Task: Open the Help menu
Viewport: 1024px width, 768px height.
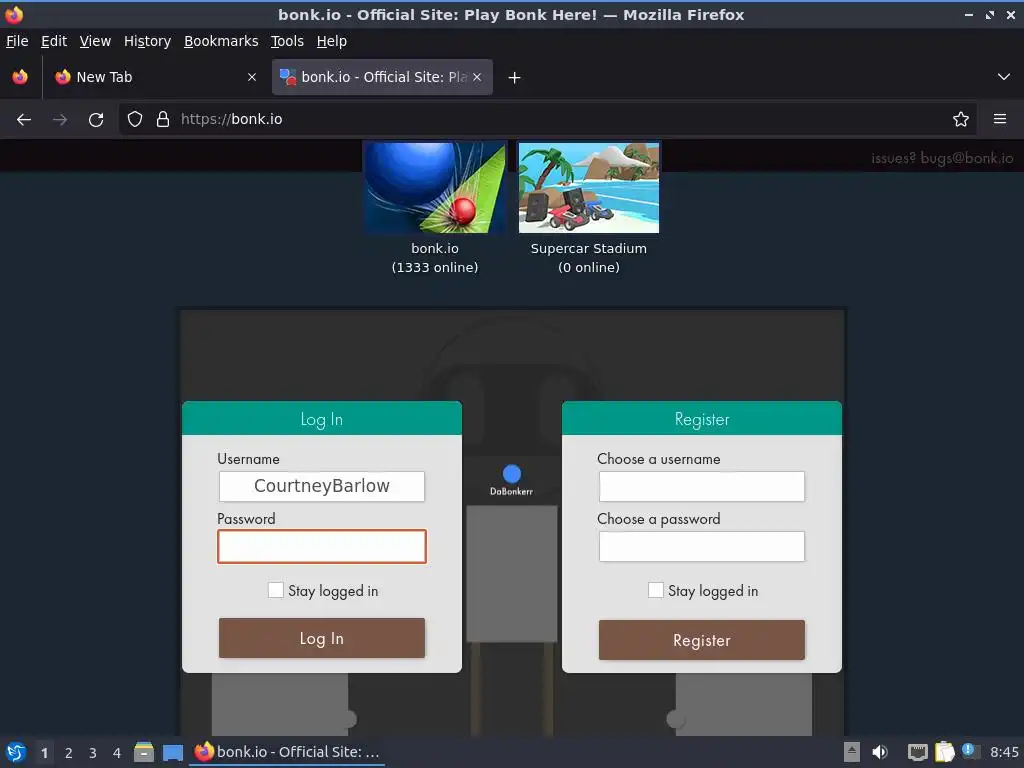Action: 332,41
